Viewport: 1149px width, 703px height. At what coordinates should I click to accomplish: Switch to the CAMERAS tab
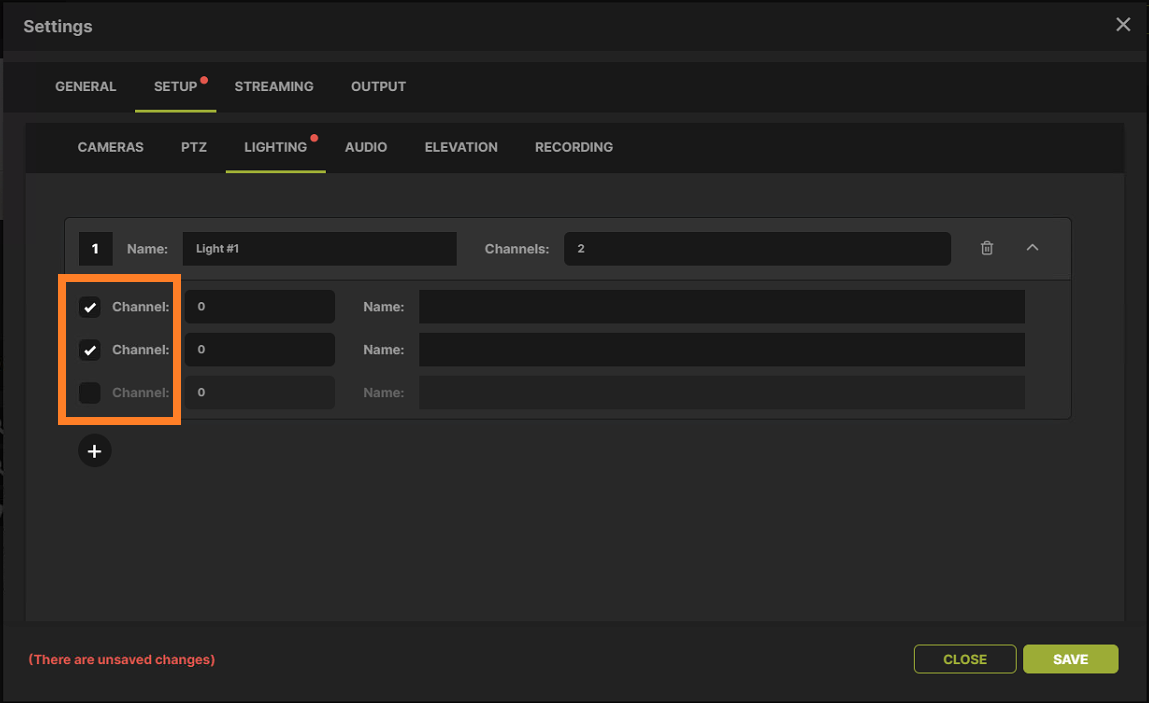pyautogui.click(x=110, y=147)
